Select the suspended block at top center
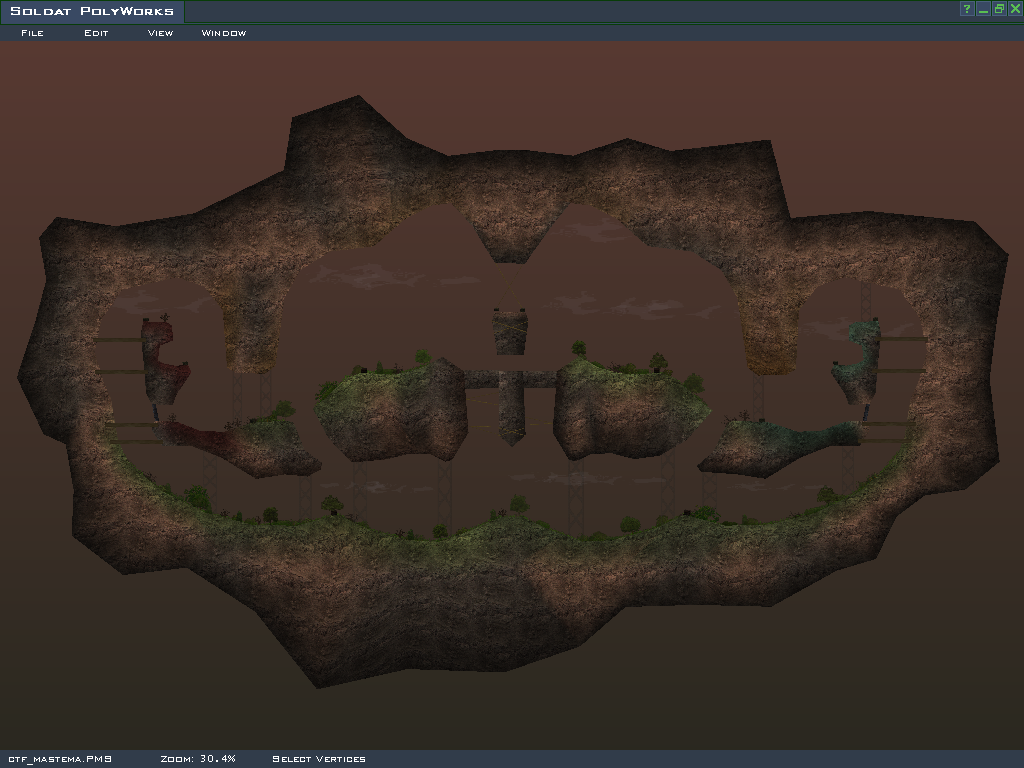 click(510, 333)
